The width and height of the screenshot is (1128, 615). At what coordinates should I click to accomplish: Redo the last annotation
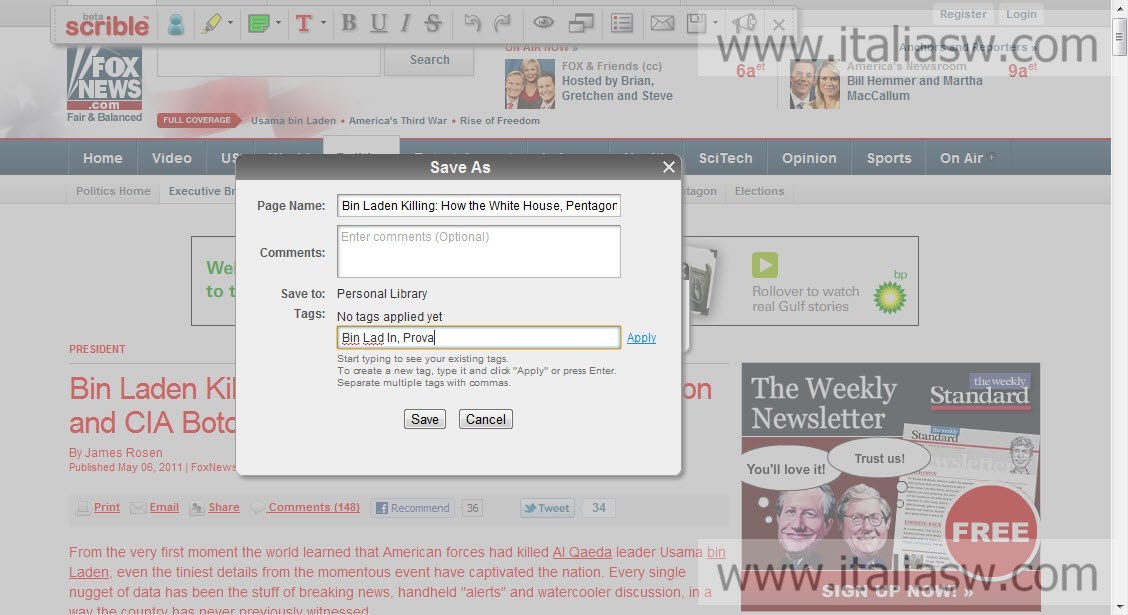pos(502,24)
